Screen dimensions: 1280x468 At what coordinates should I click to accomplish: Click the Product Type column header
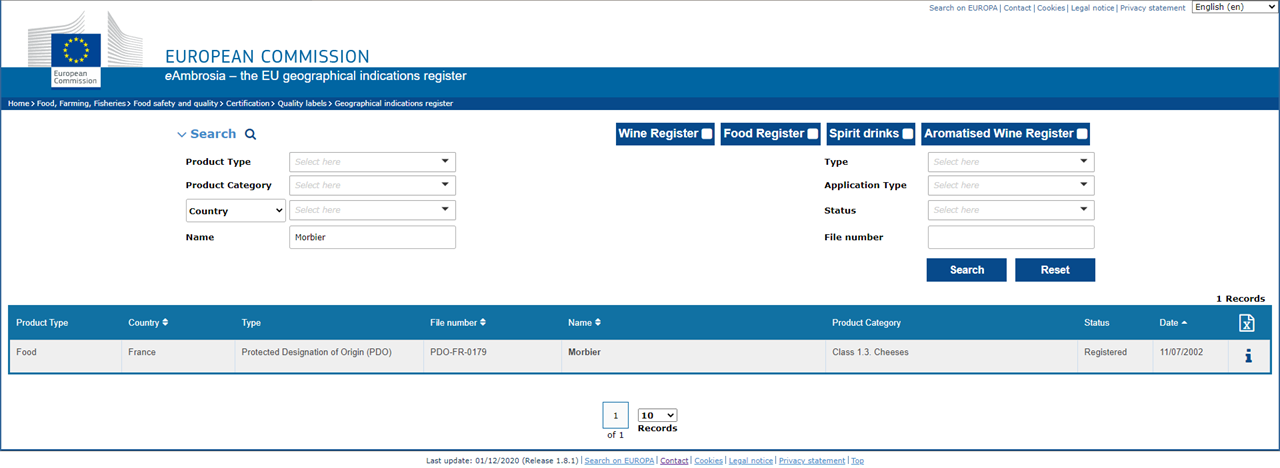pyautogui.click(x=42, y=323)
